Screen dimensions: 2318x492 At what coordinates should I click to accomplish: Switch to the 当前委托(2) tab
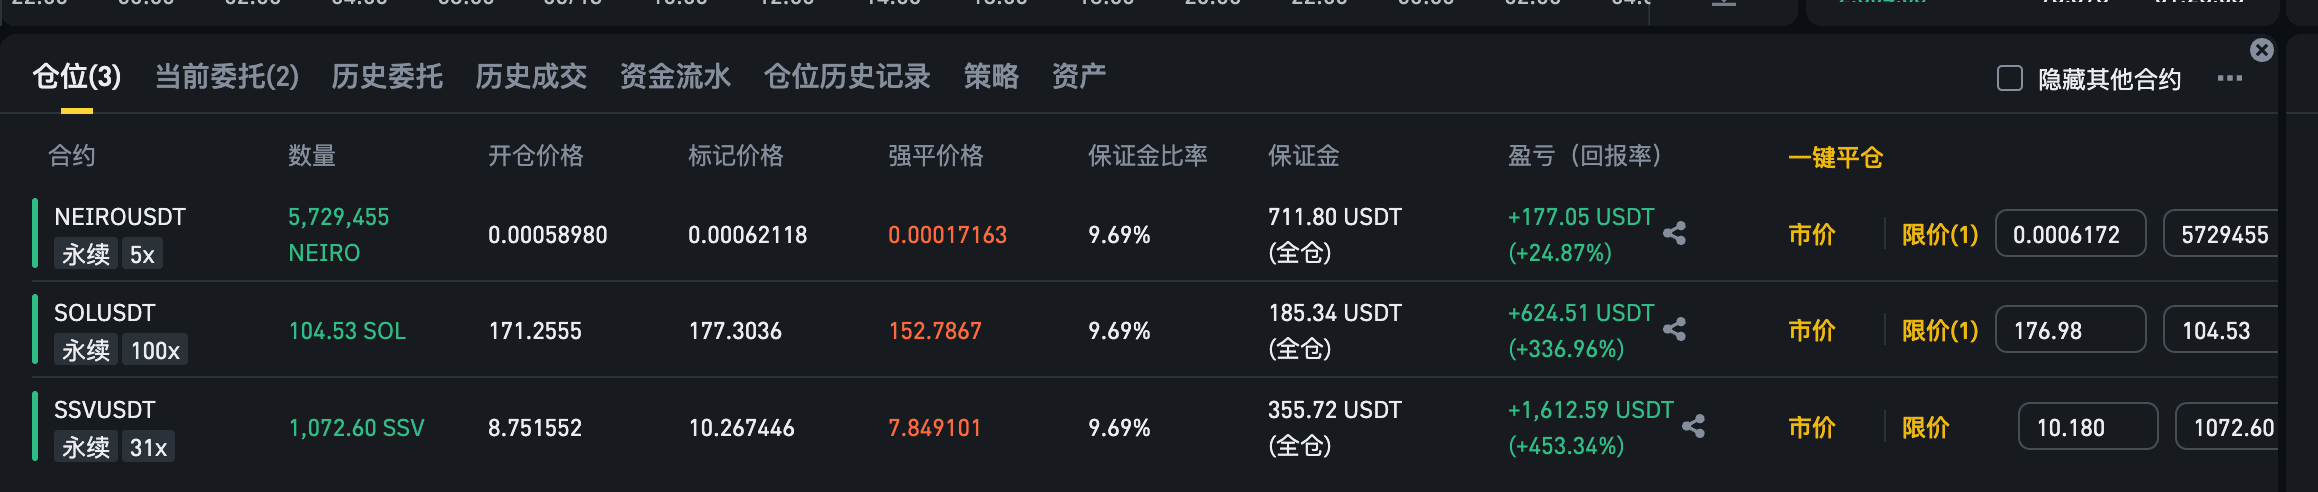[x=227, y=76]
